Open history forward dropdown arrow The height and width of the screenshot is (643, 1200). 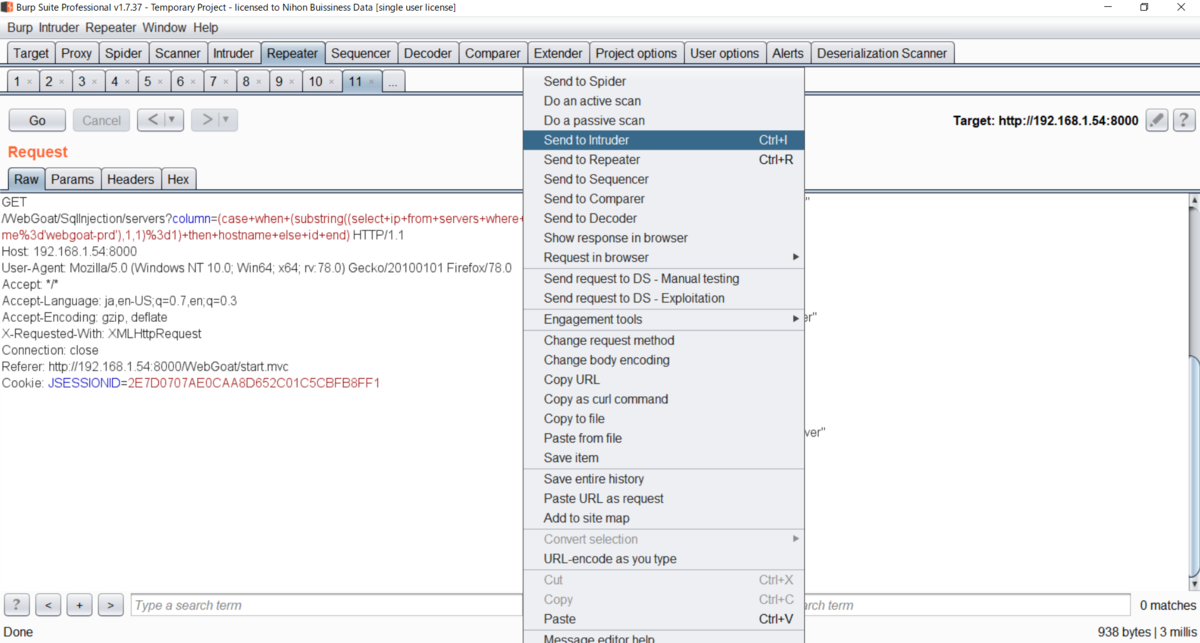226,120
